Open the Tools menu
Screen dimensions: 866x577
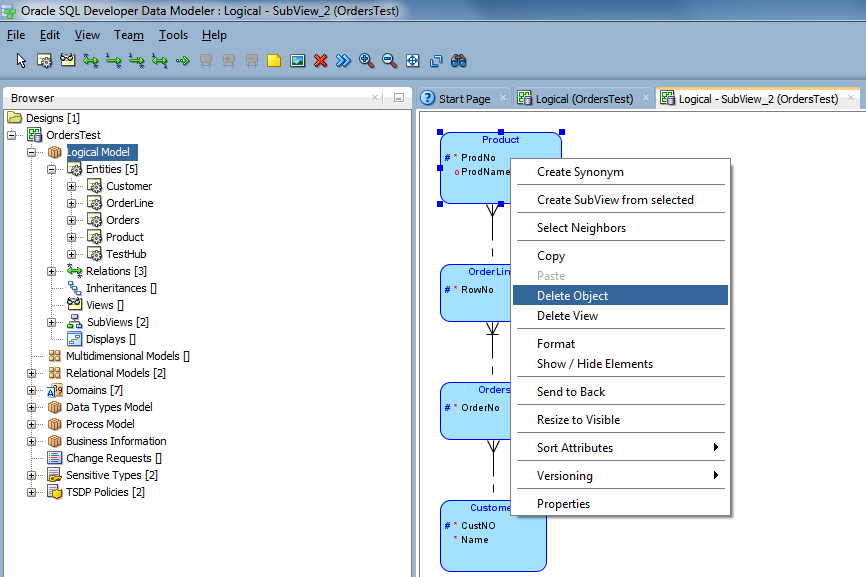(x=173, y=35)
